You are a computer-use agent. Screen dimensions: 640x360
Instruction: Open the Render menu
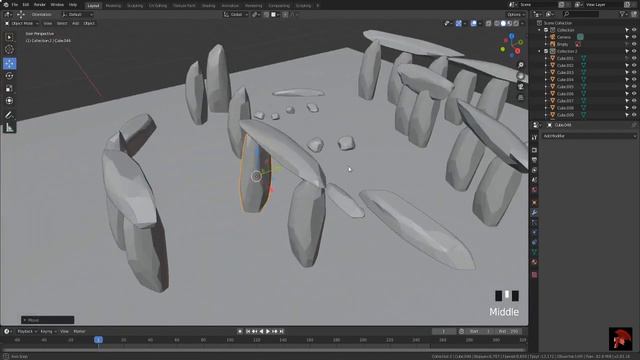pyautogui.click(x=40, y=4)
